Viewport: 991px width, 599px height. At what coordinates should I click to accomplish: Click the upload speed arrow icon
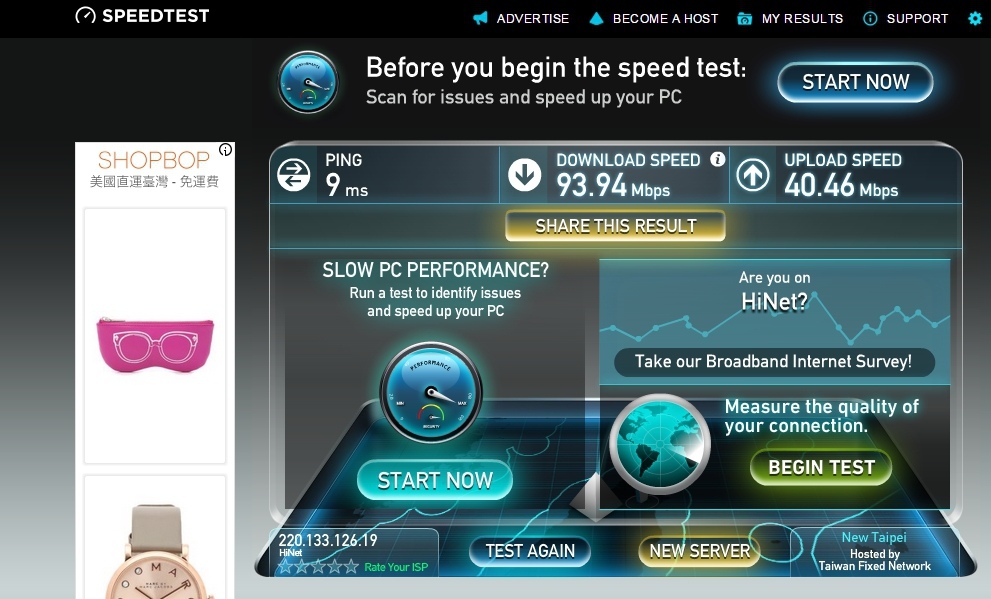[x=753, y=175]
